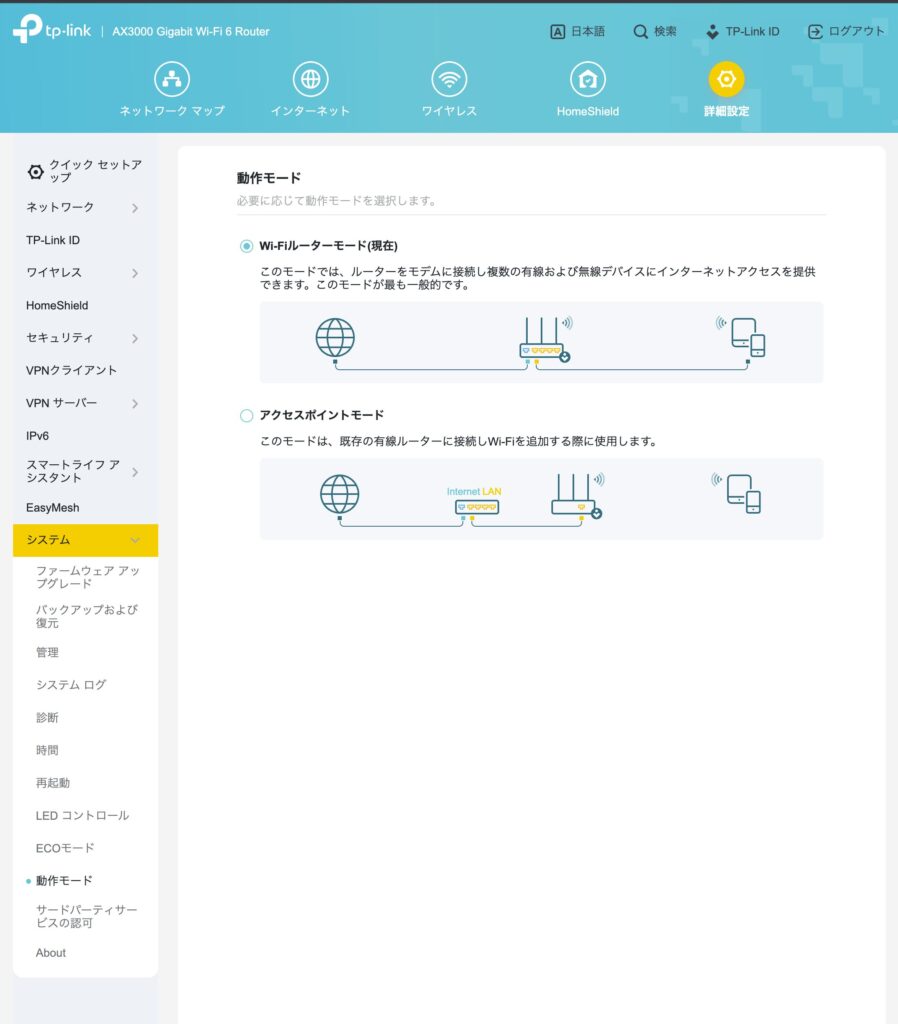This screenshot has width=898, height=1024.
Task: Open the Internet globe icon
Action: (x=310, y=80)
